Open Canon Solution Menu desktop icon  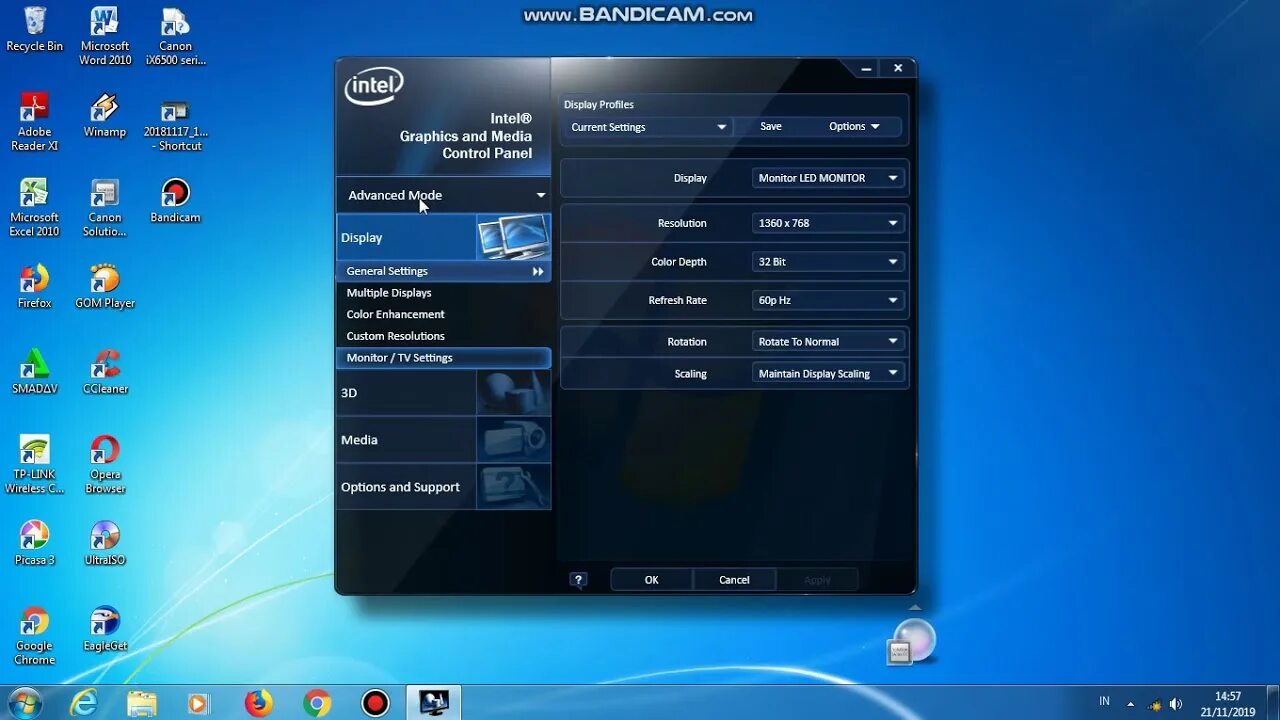click(x=105, y=208)
